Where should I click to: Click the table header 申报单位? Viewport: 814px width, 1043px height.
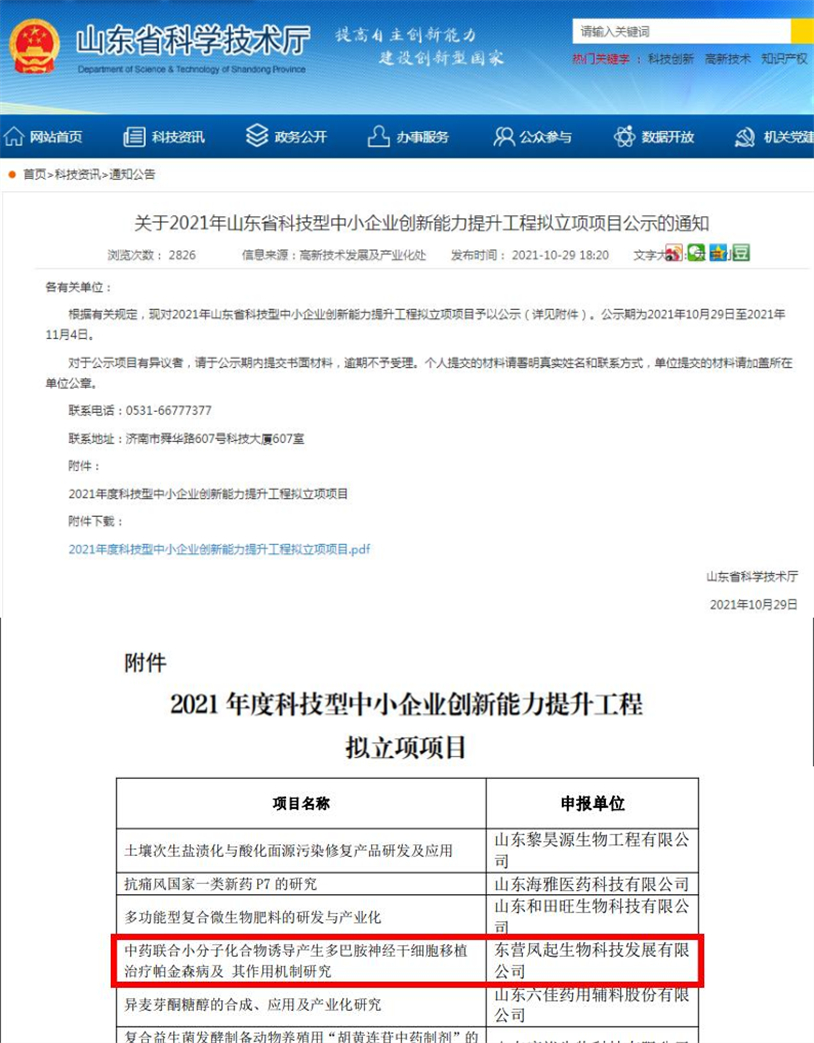point(593,804)
